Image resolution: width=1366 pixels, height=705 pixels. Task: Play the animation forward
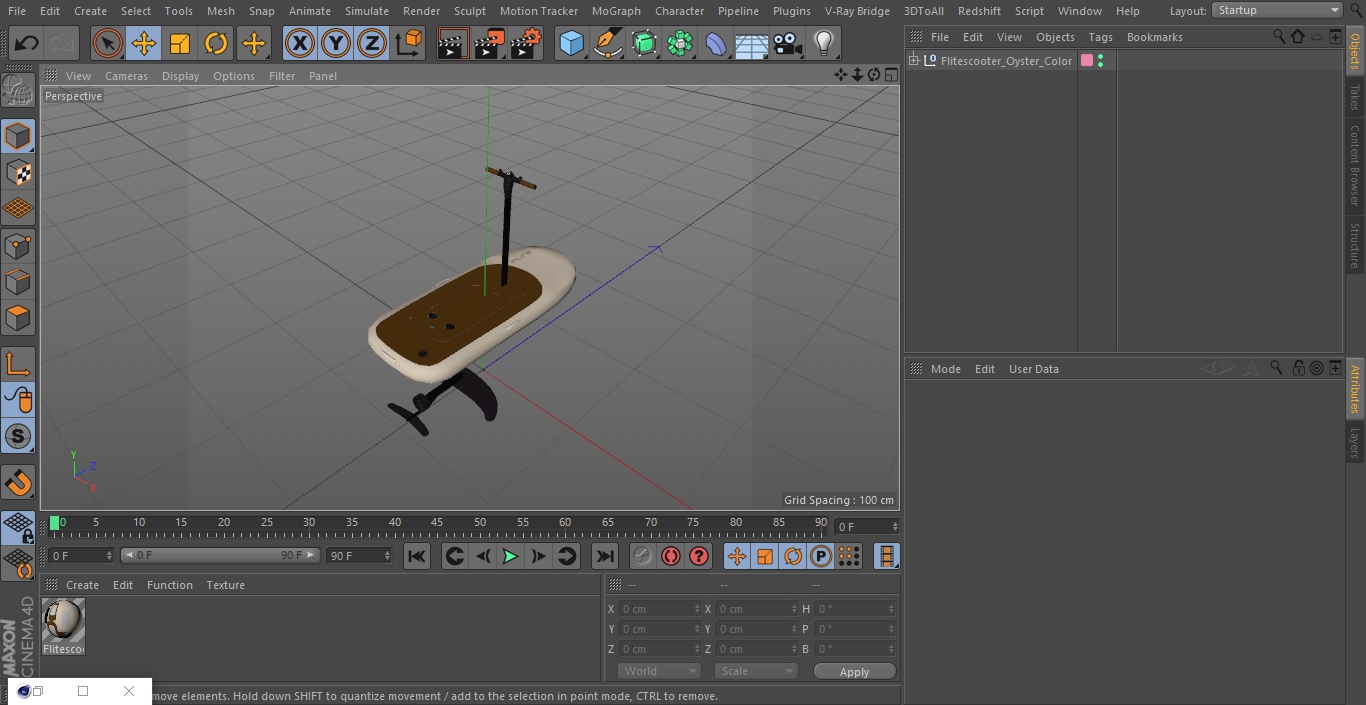coord(510,556)
